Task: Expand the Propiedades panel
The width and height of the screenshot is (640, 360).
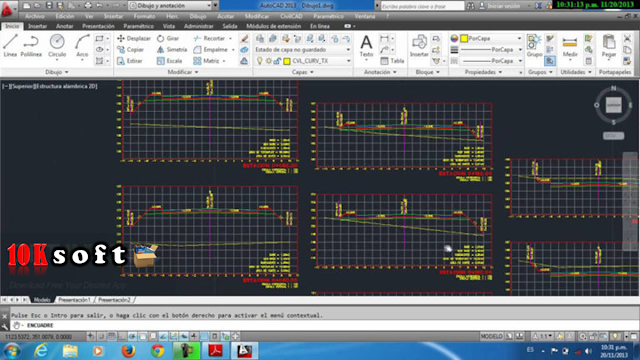Action: (483, 72)
